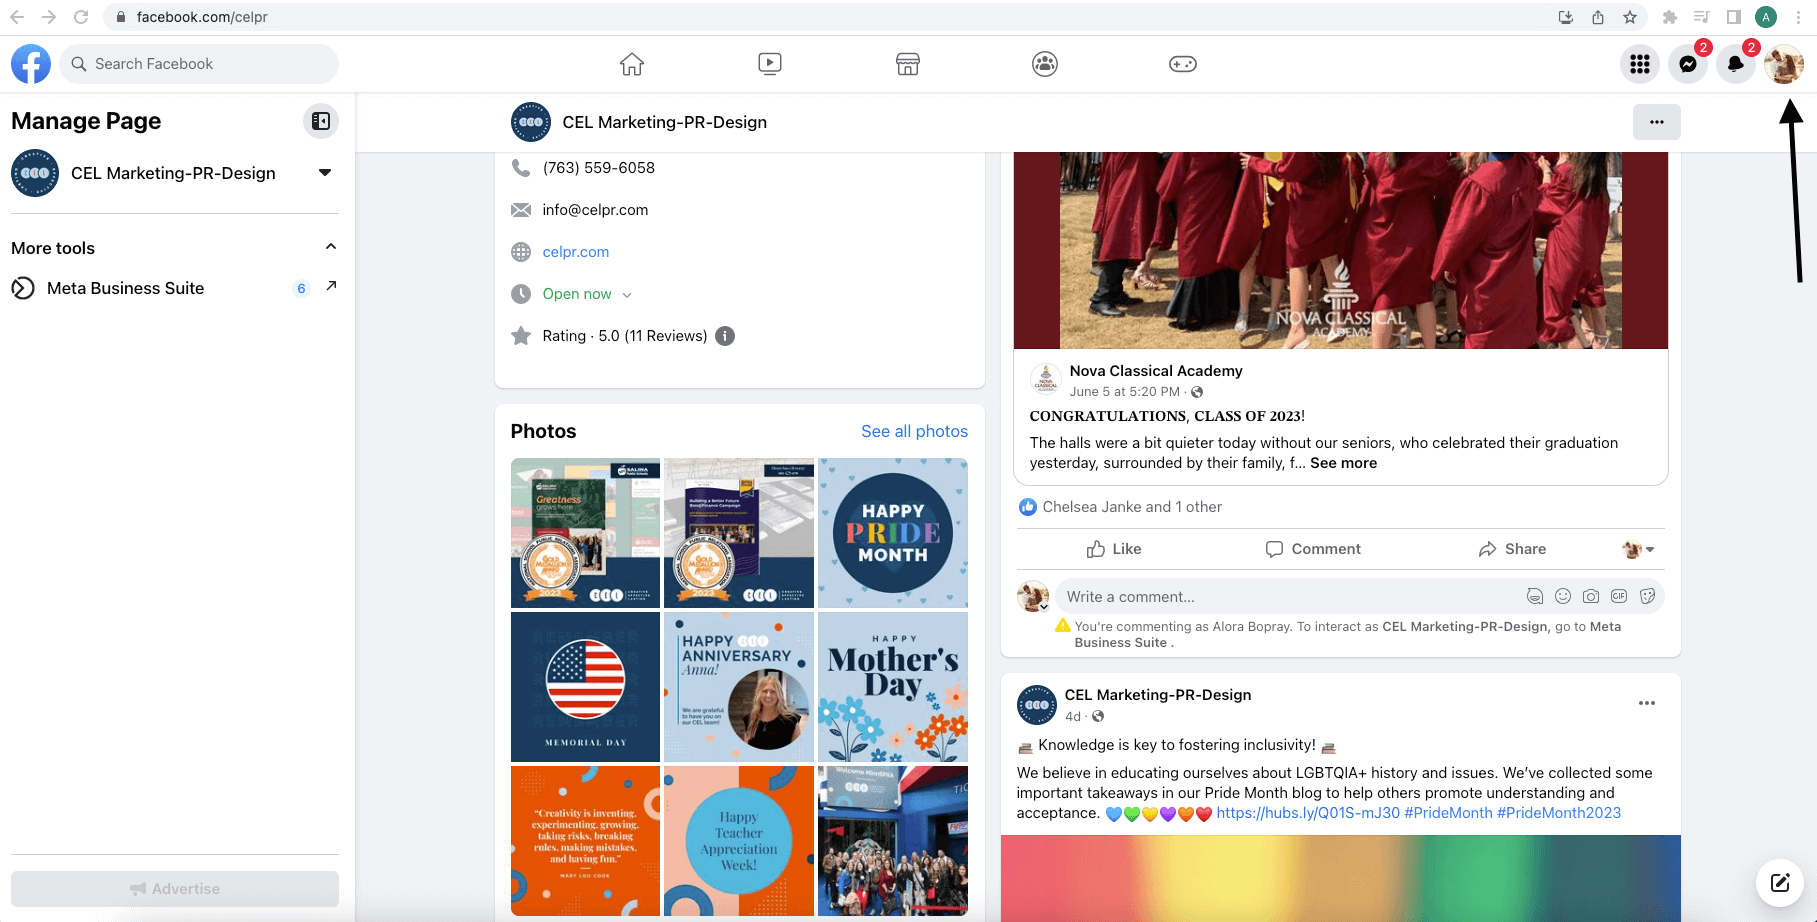Share the Nova Classical Academy post
This screenshot has height=922, width=1817.
(1512, 549)
